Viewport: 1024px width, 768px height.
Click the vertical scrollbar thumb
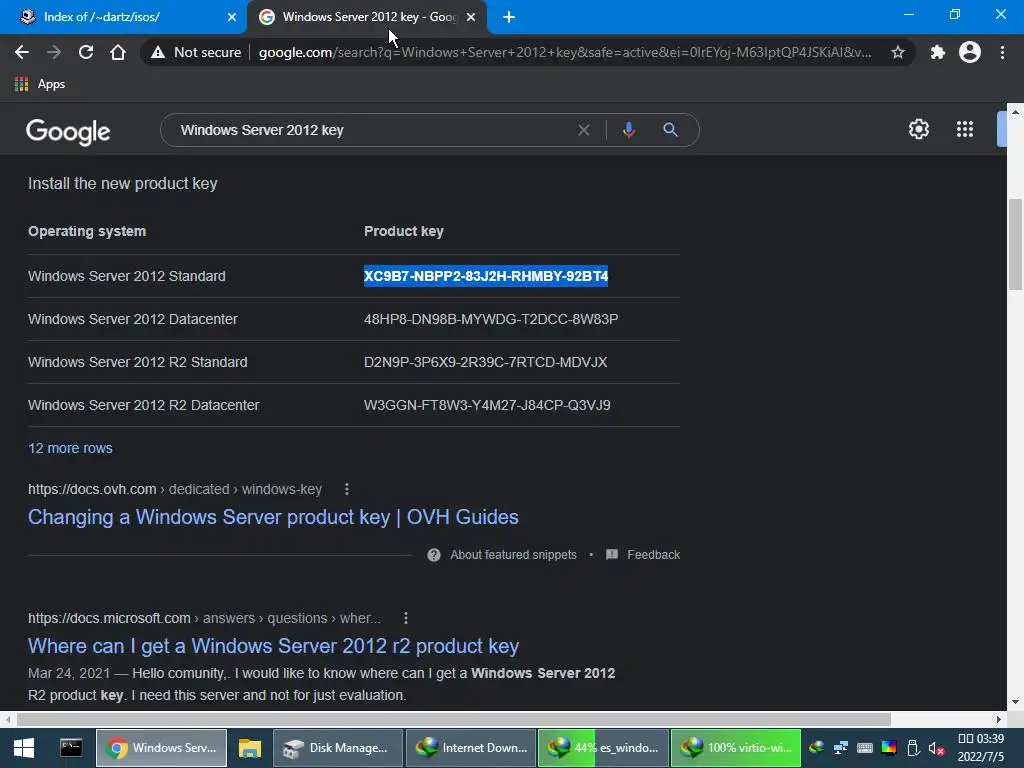pyautogui.click(x=1015, y=244)
